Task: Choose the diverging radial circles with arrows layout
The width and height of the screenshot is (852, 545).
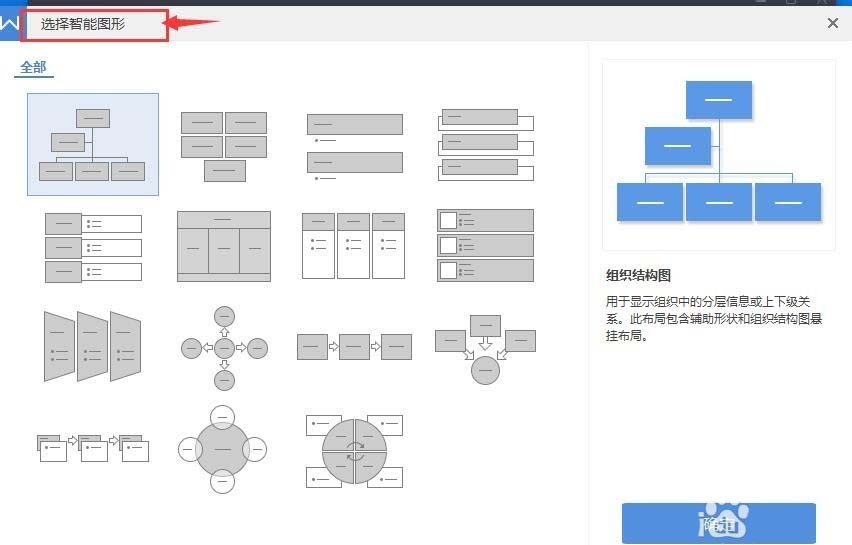Action: [224, 348]
